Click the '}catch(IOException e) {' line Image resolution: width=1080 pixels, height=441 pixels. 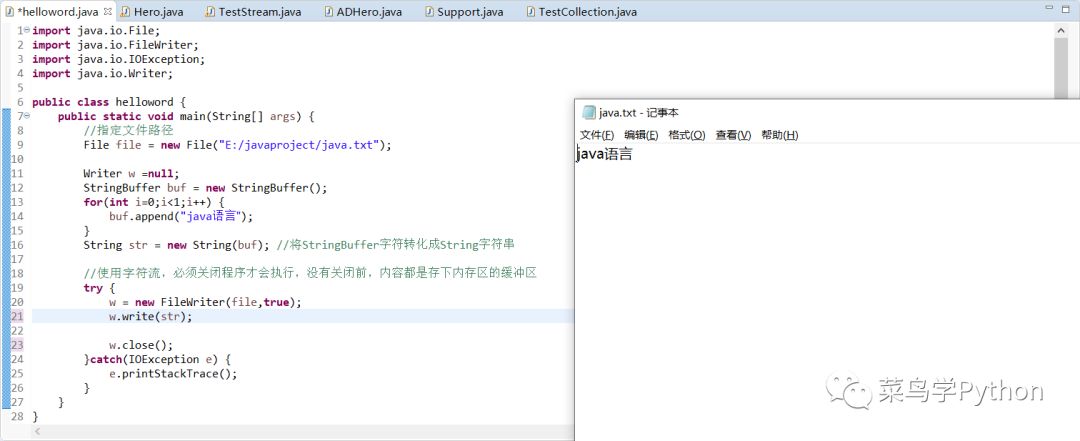tap(158, 359)
